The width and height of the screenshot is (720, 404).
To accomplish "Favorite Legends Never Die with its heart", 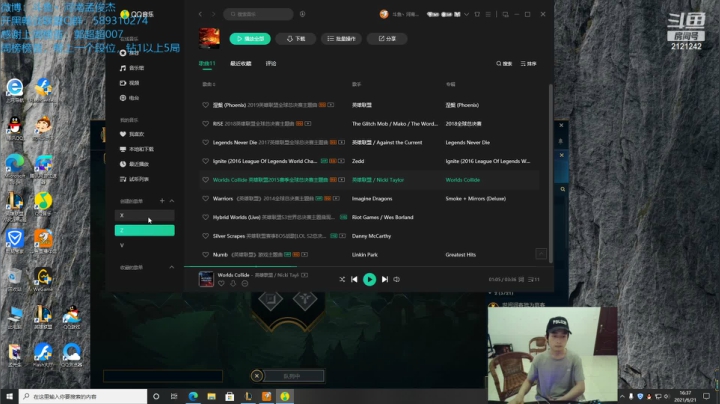I will tap(205, 142).
